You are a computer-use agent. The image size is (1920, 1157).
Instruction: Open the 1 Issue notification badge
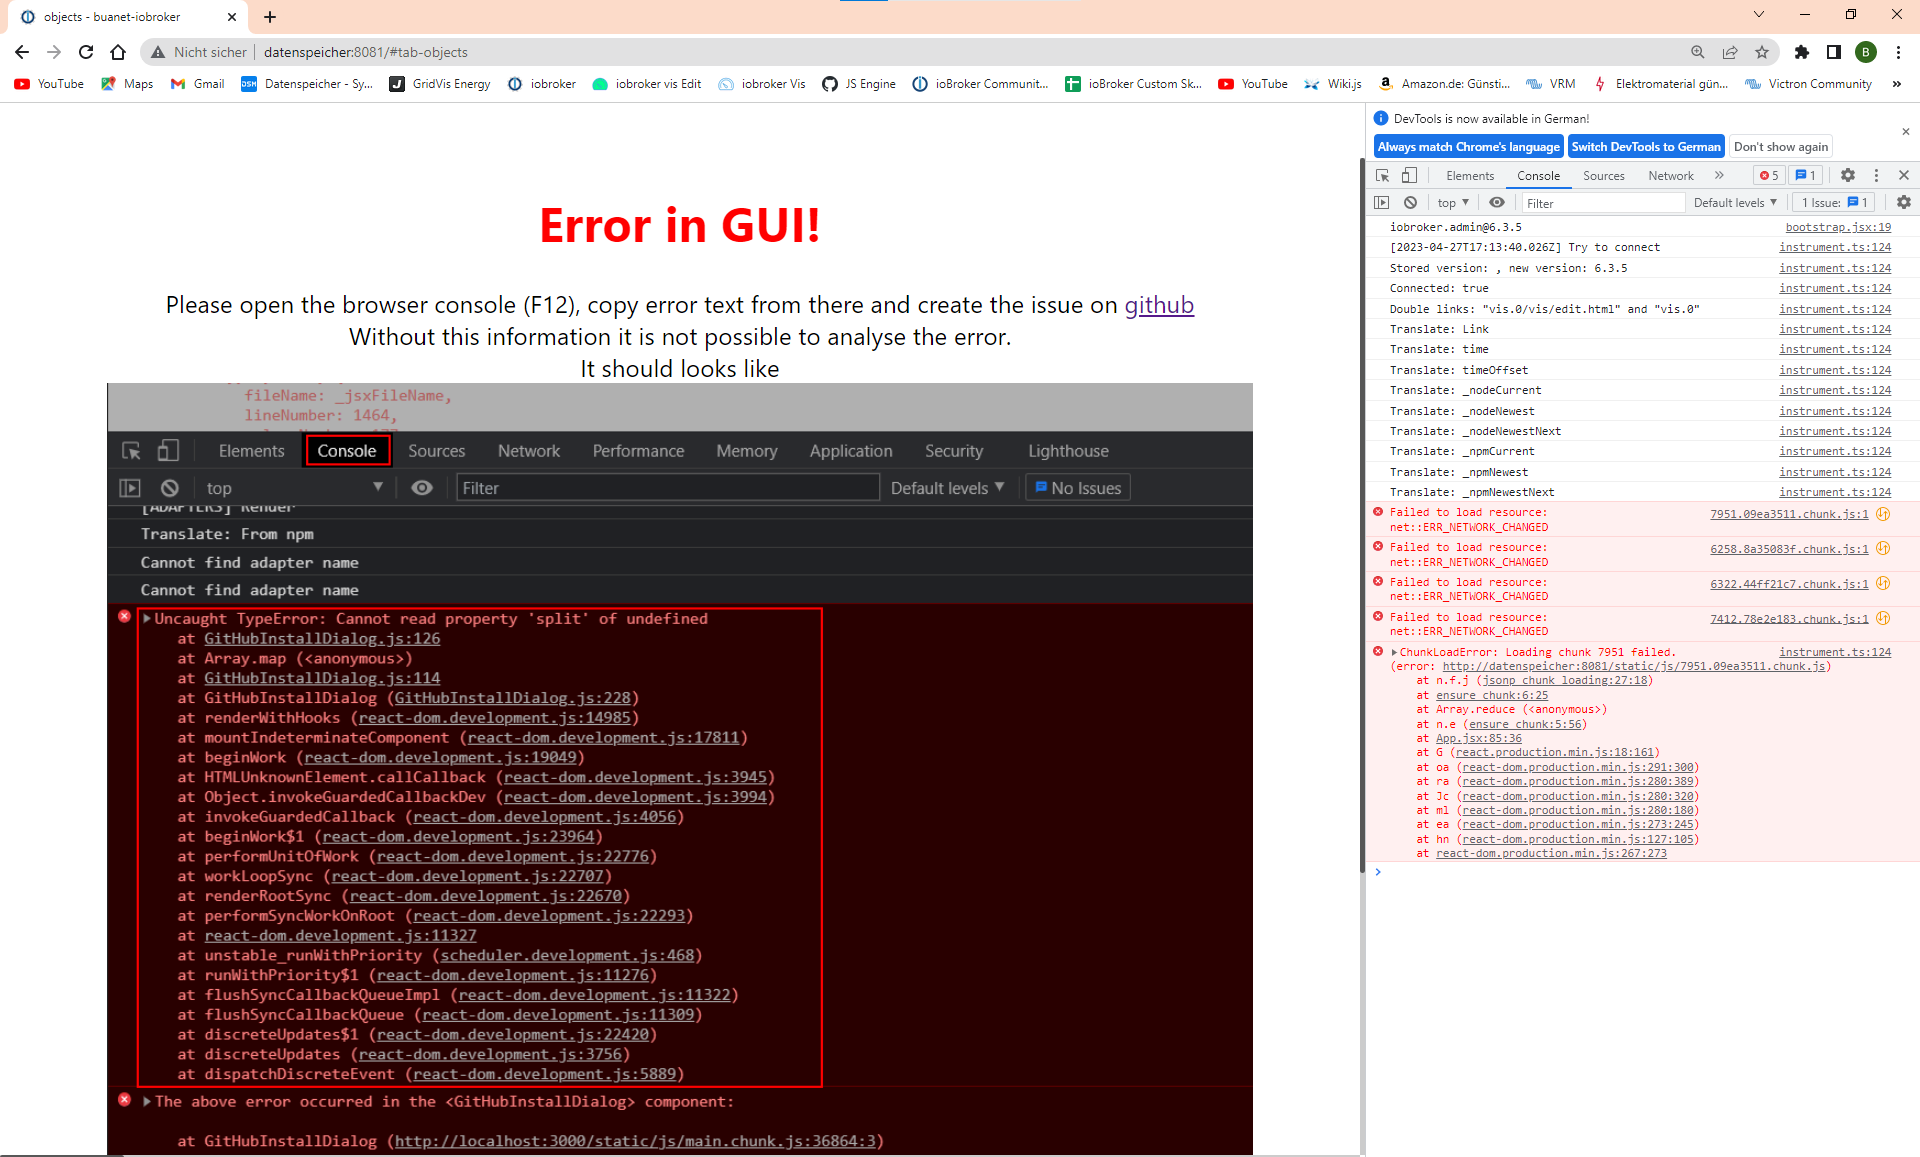click(x=1805, y=175)
